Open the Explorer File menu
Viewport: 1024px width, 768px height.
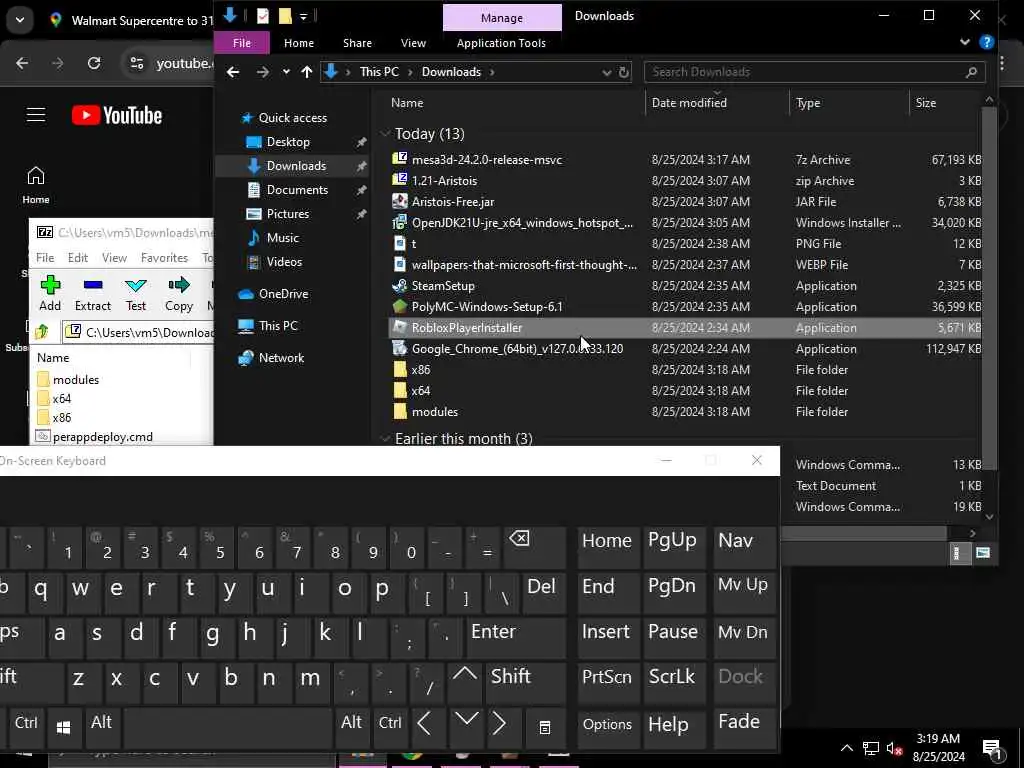click(x=242, y=42)
